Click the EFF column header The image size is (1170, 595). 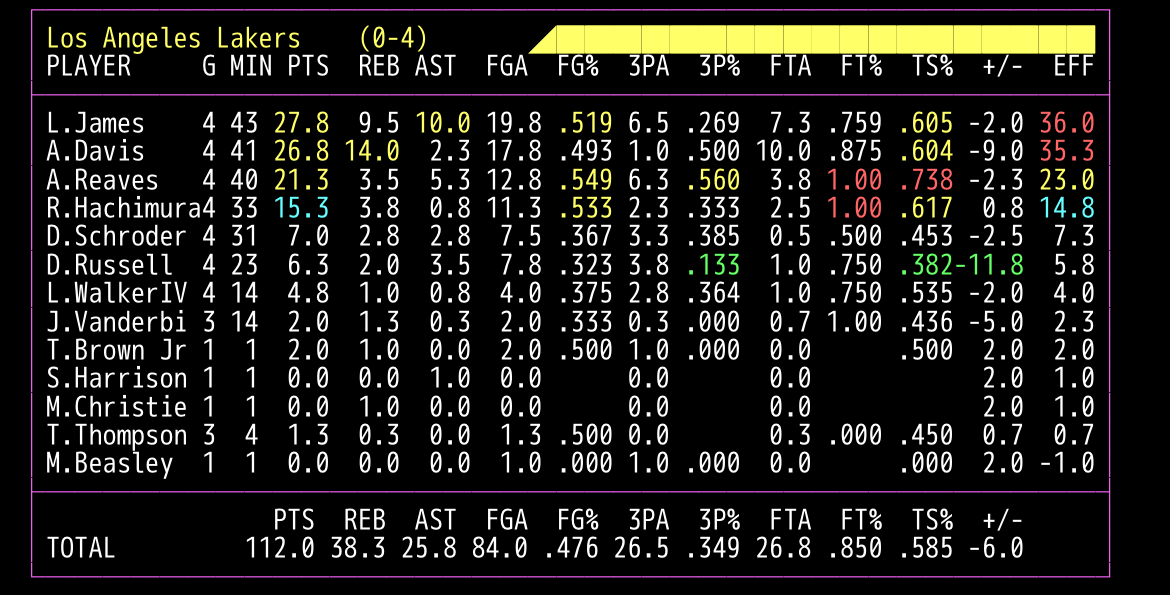[1074, 66]
